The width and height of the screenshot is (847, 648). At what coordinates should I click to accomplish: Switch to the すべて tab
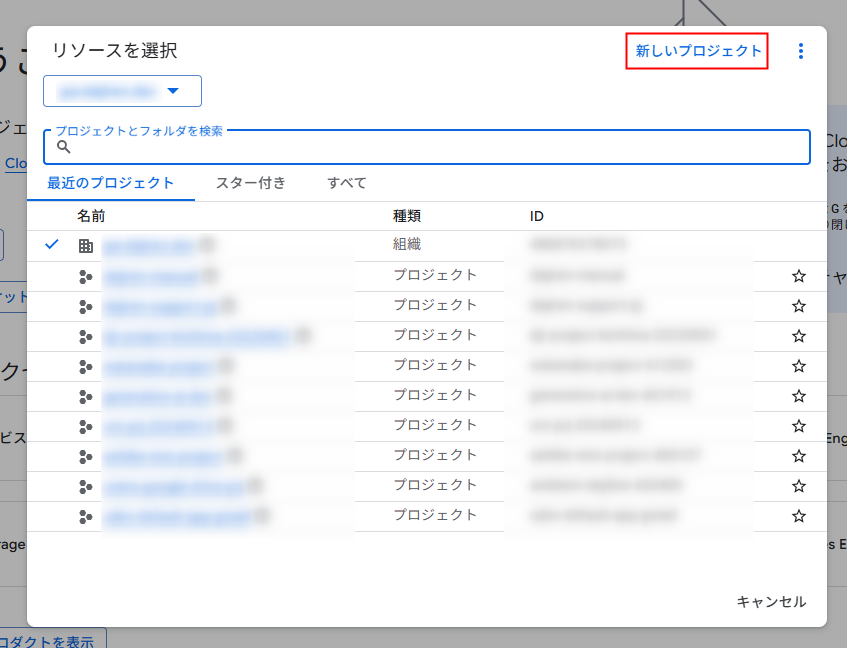point(347,183)
